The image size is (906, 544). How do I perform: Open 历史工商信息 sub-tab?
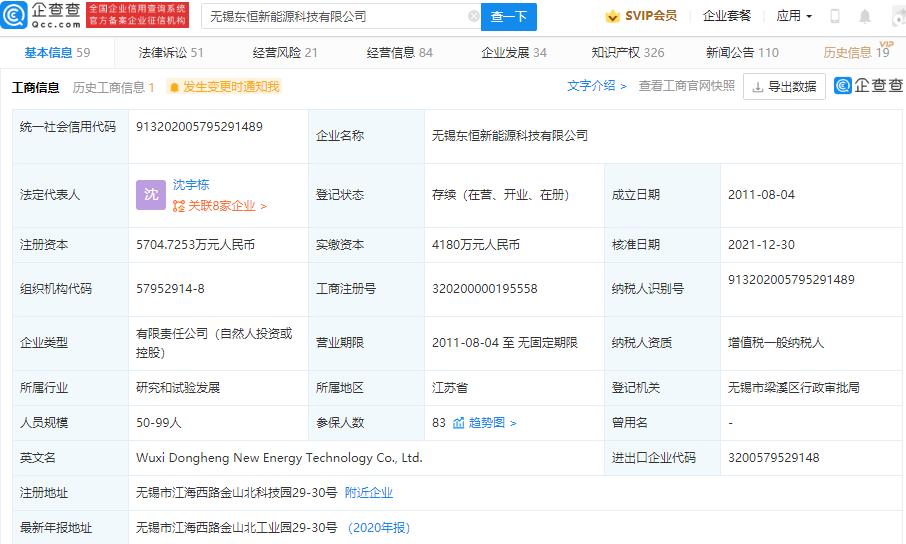[113, 87]
